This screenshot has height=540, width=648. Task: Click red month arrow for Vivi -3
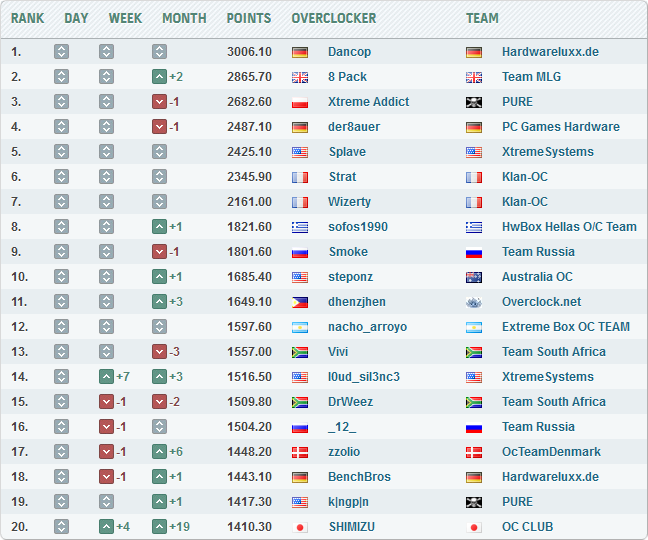click(x=159, y=352)
